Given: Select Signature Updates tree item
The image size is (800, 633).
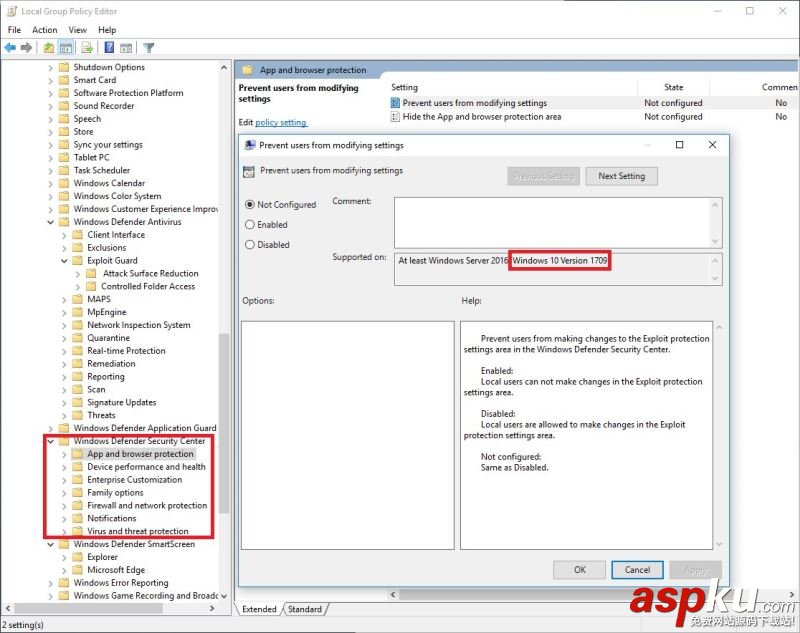Looking at the screenshot, I should point(121,402).
